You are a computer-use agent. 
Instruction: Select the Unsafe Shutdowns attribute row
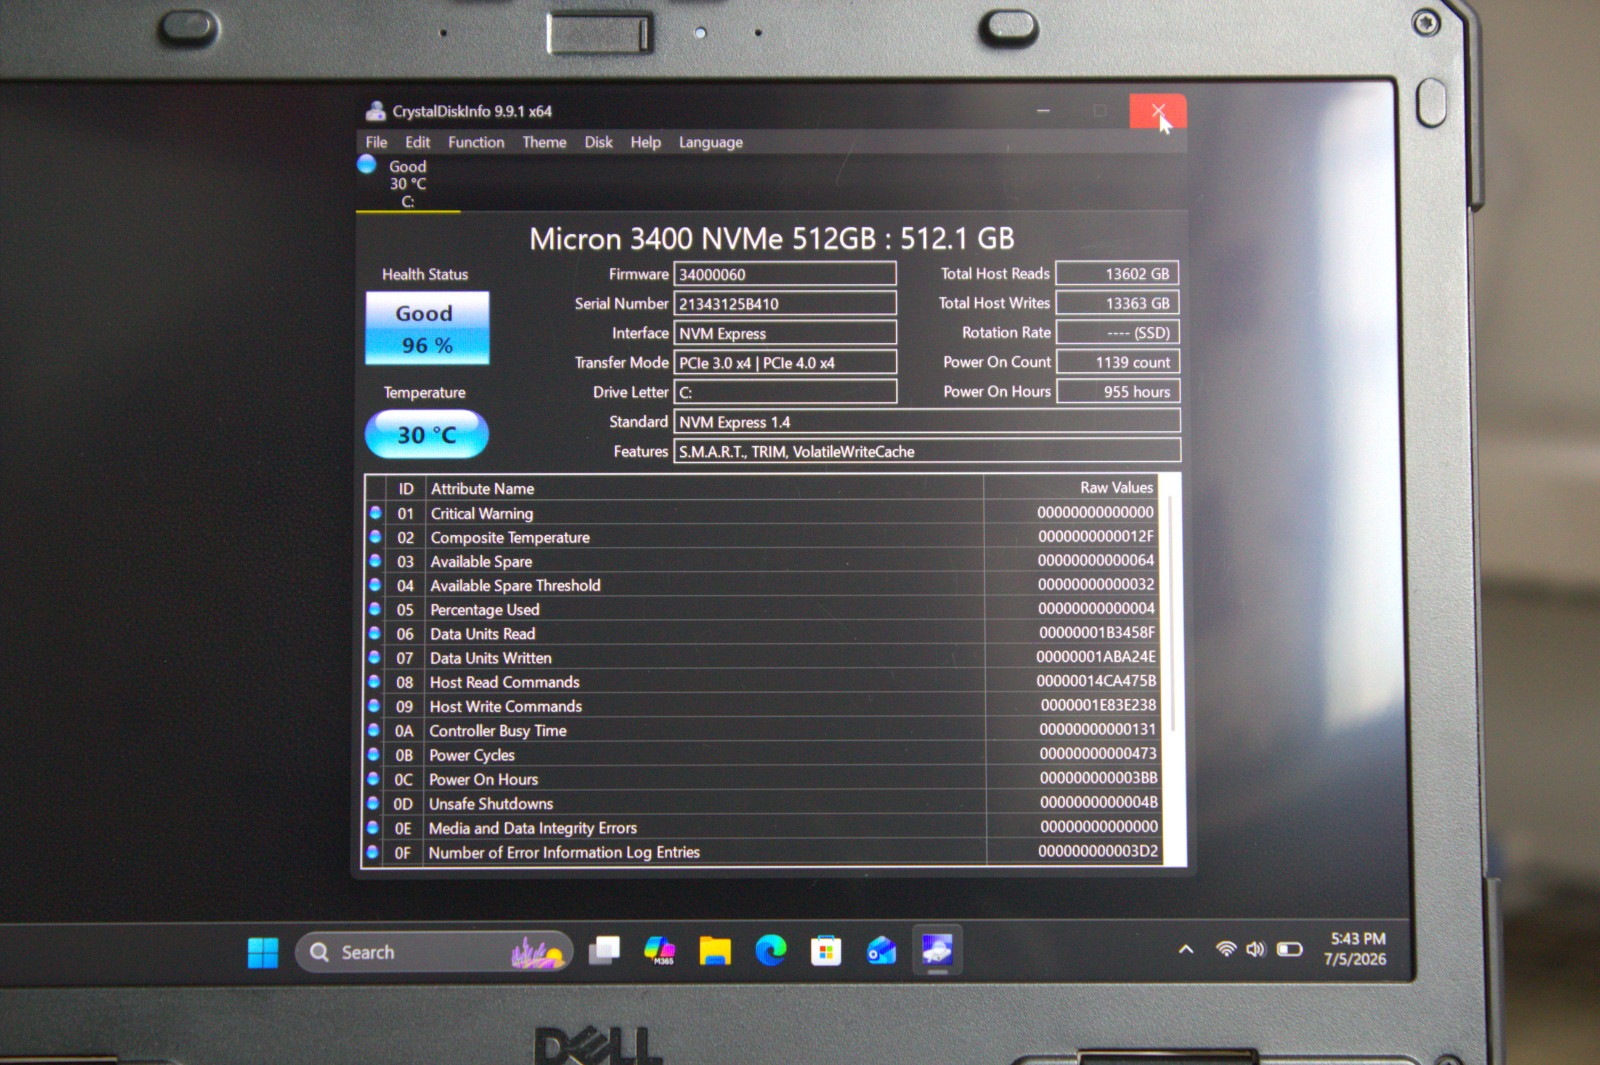coord(762,803)
